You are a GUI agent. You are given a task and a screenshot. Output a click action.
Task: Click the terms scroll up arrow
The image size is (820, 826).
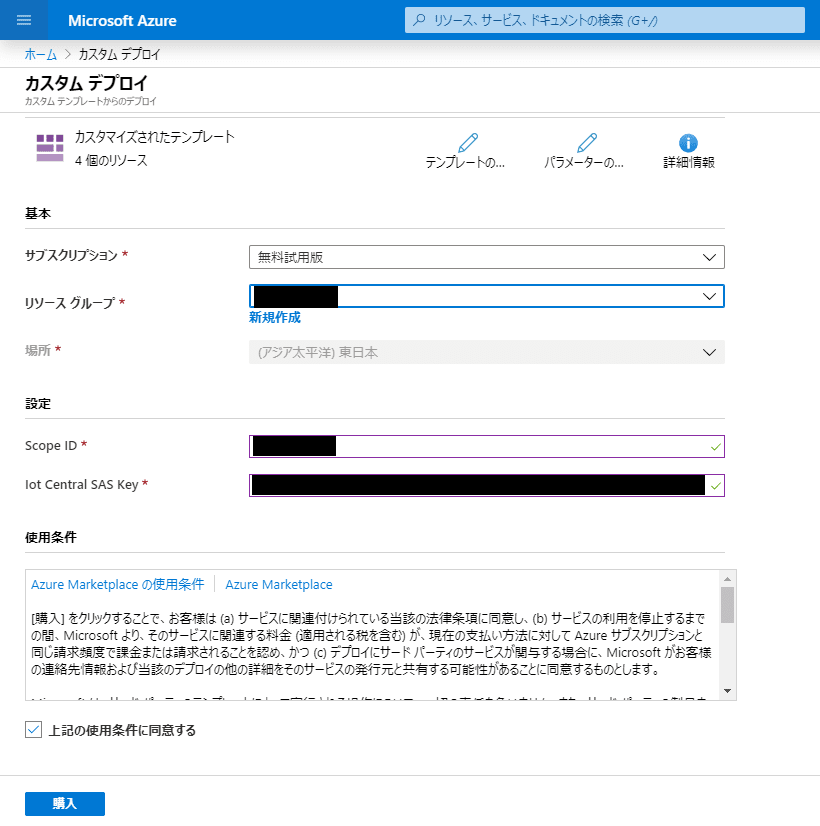pos(727,579)
